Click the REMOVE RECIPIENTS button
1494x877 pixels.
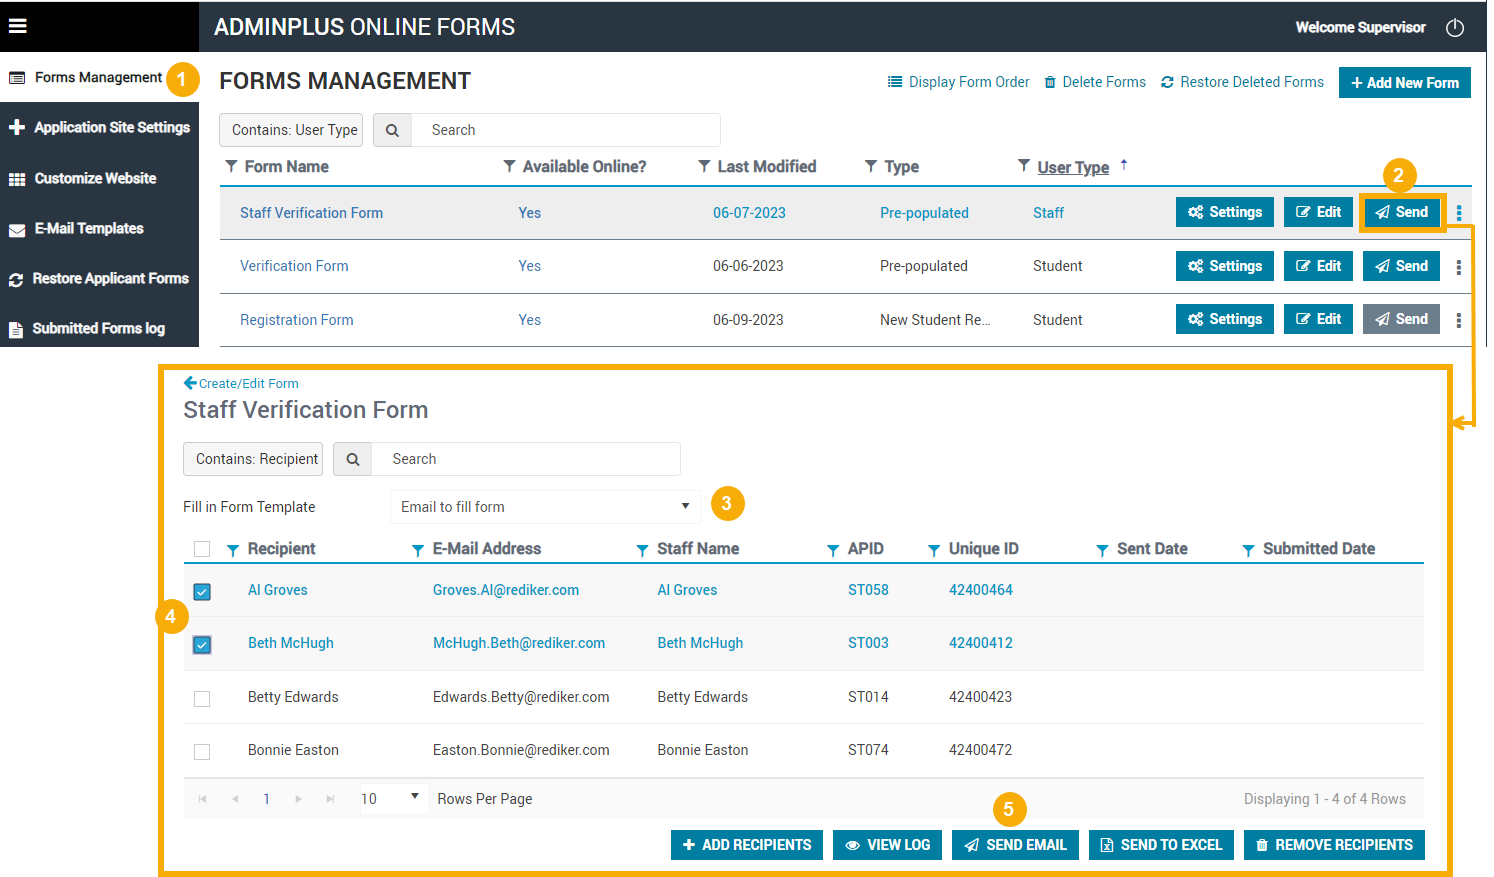click(1334, 845)
